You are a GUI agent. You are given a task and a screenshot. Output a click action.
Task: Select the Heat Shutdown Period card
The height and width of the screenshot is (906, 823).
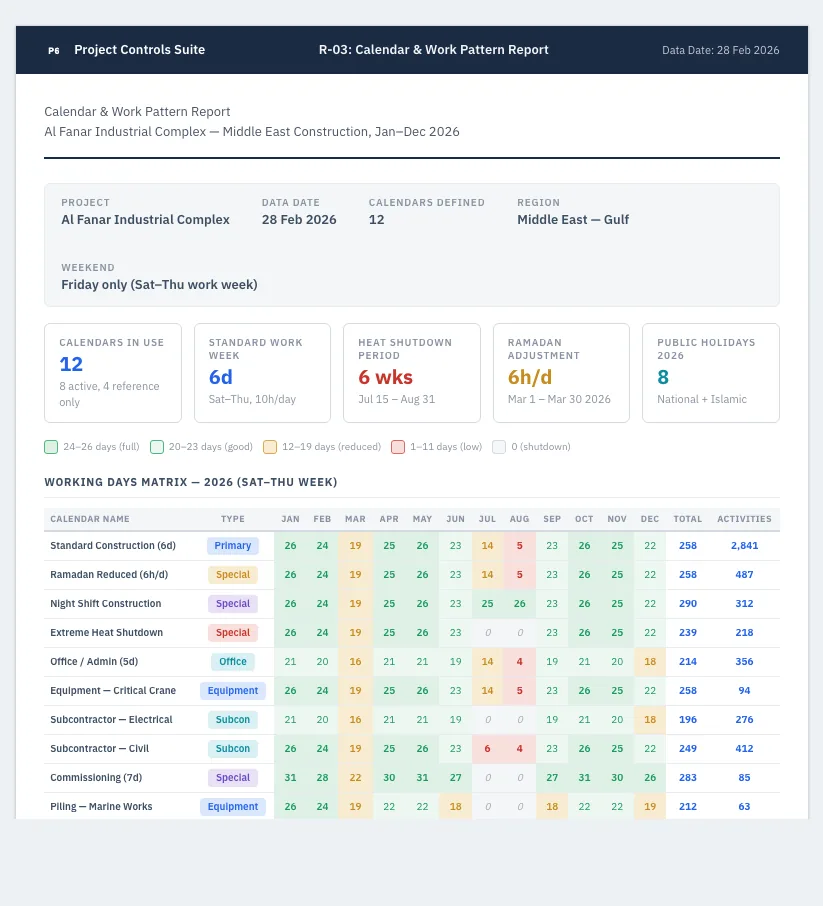[412, 373]
